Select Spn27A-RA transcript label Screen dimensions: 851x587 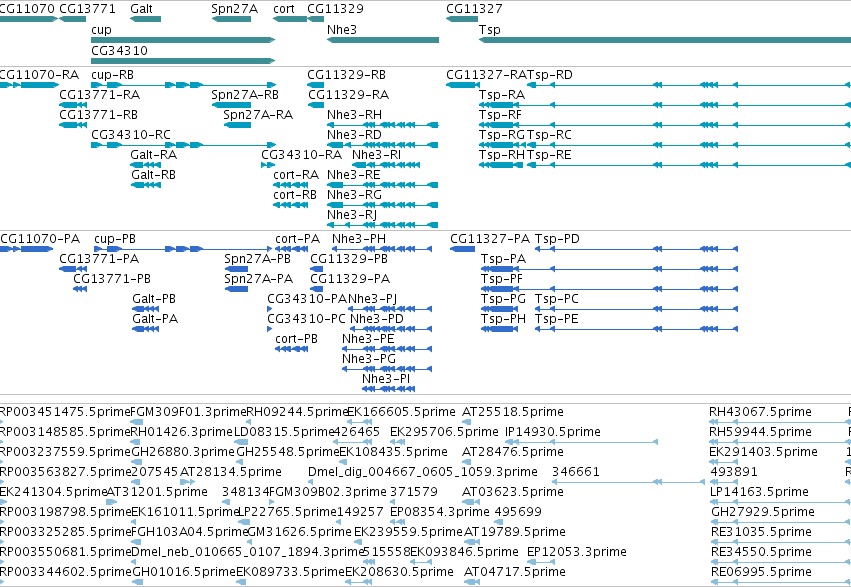click(258, 114)
